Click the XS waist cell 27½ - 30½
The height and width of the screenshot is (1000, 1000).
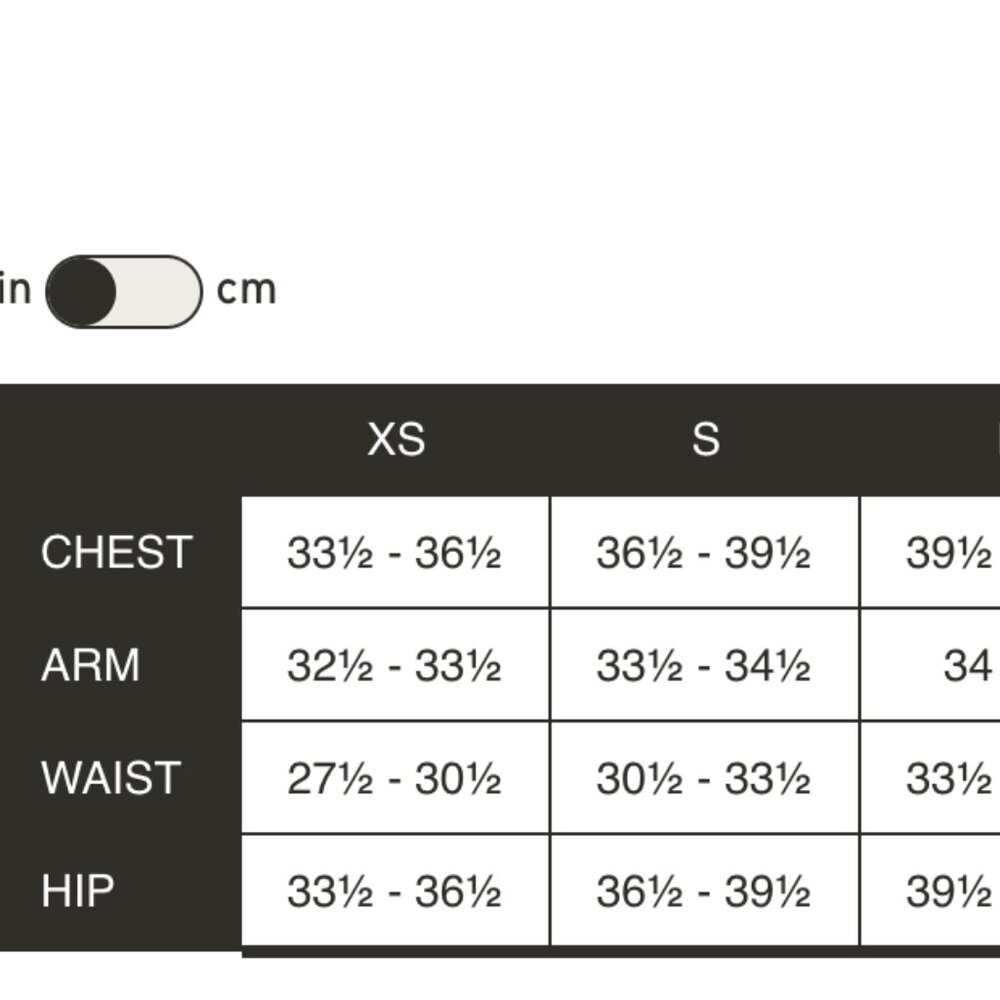click(x=395, y=778)
